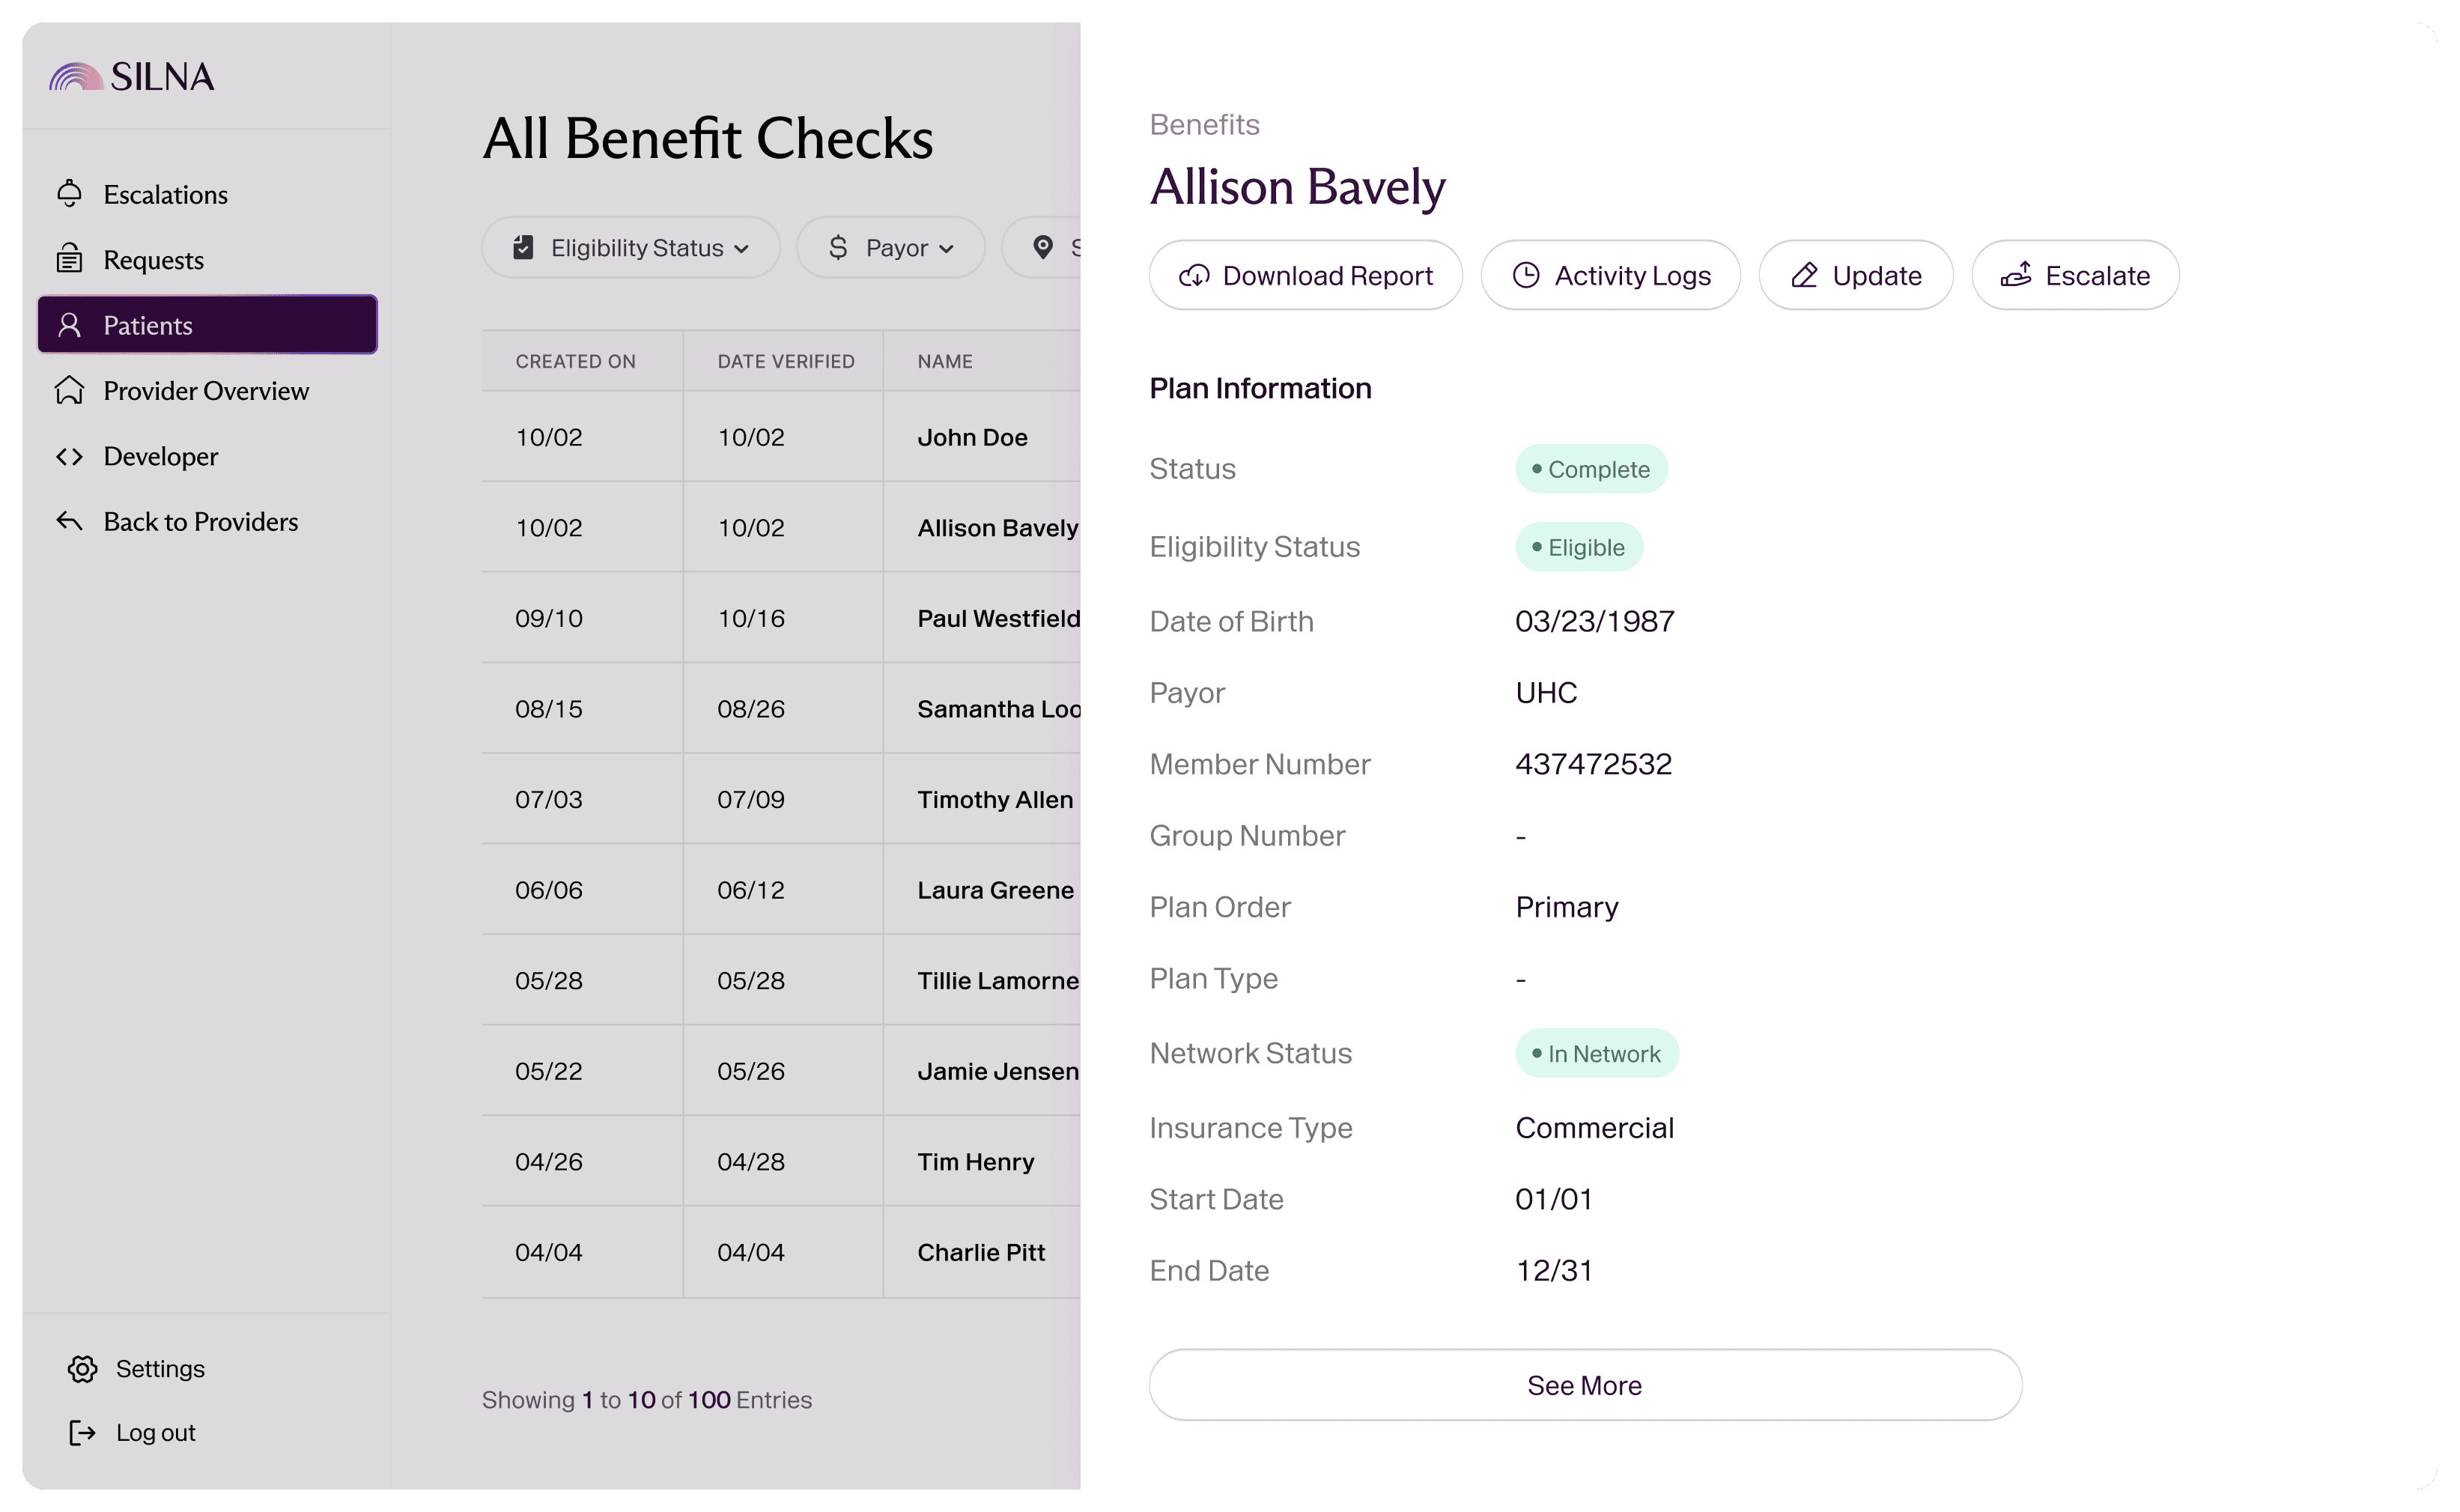The width and height of the screenshot is (2460, 1512).
Task: Open the Requests sidebar item
Action: click(153, 260)
